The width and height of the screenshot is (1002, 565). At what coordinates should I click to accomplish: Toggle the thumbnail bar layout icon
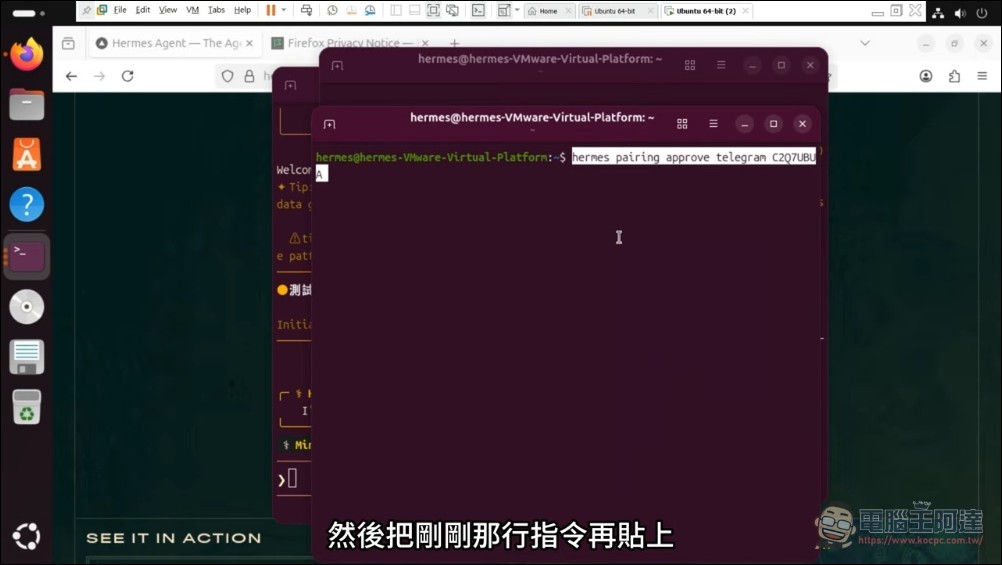coord(414,10)
